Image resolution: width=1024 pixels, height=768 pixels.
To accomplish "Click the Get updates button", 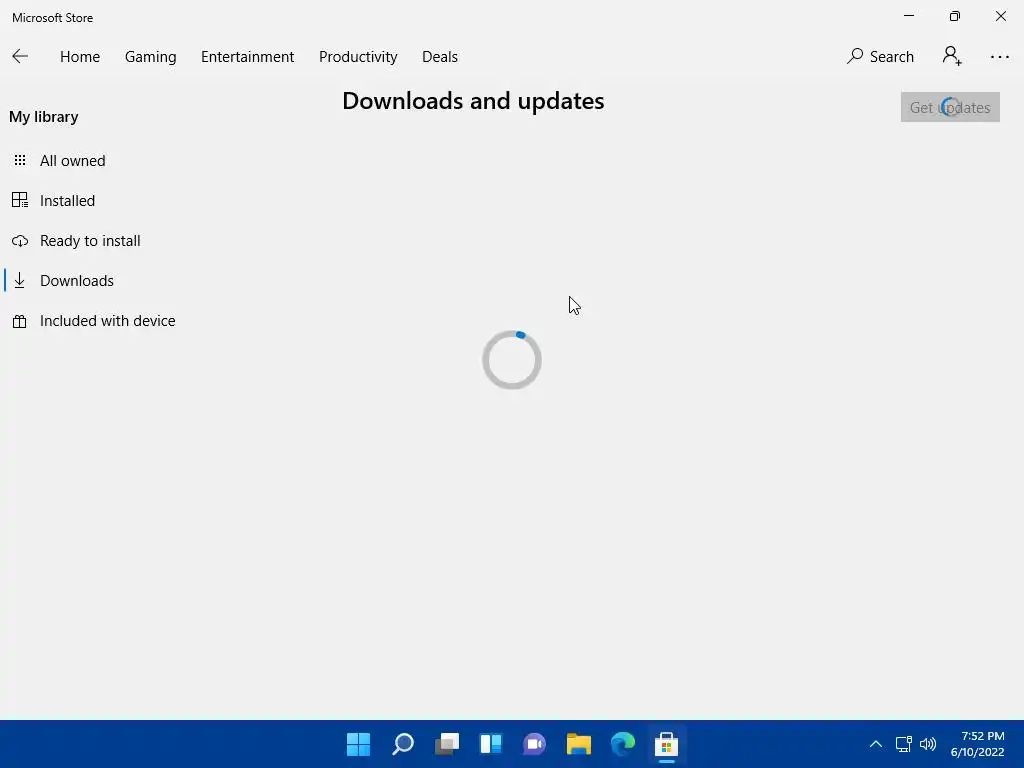I will tap(950, 107).
